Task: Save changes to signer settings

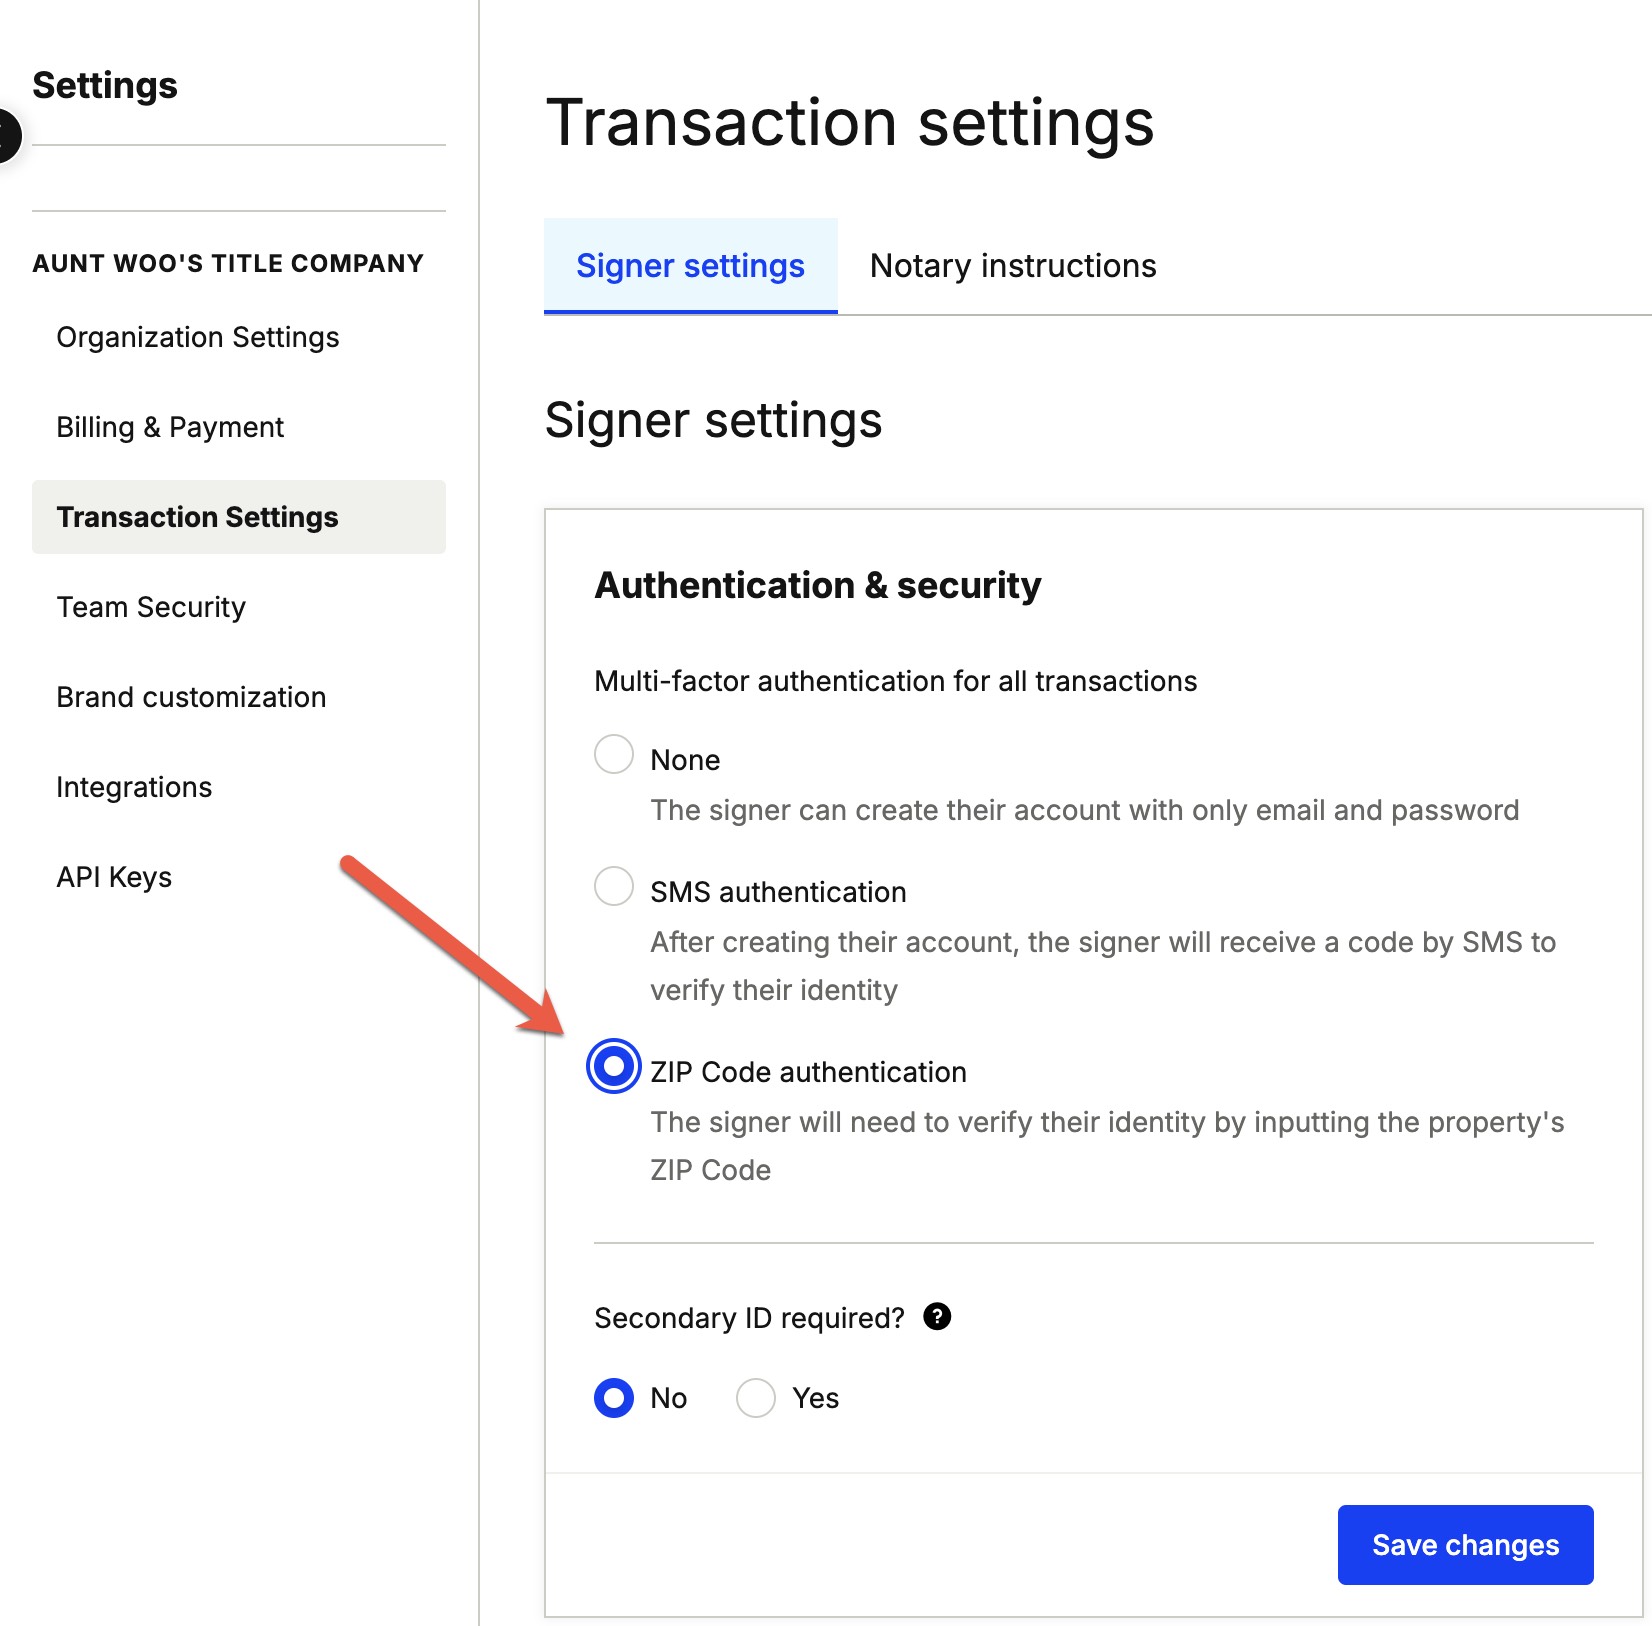Action: tap(1465, 1545)
